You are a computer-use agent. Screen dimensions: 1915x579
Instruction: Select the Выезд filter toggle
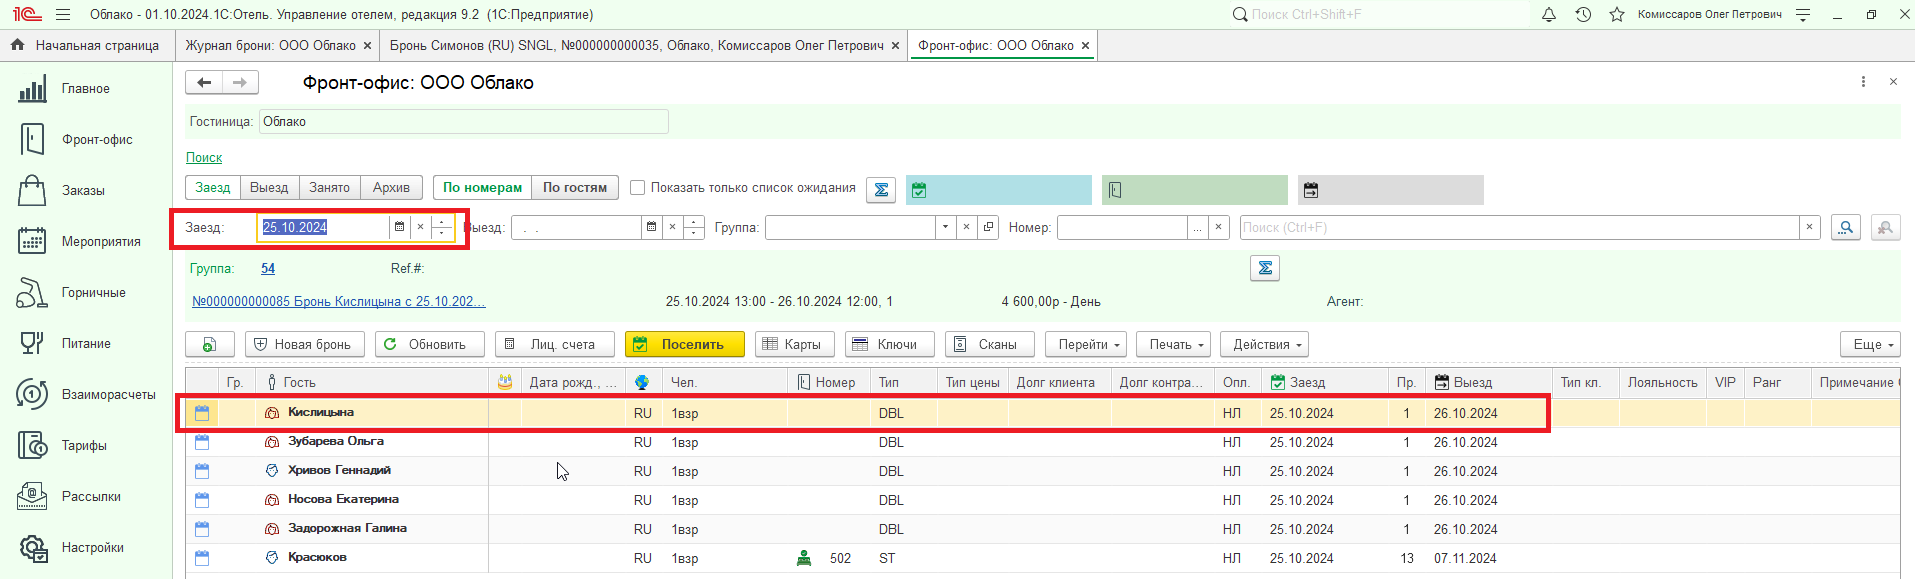point(269,188)
